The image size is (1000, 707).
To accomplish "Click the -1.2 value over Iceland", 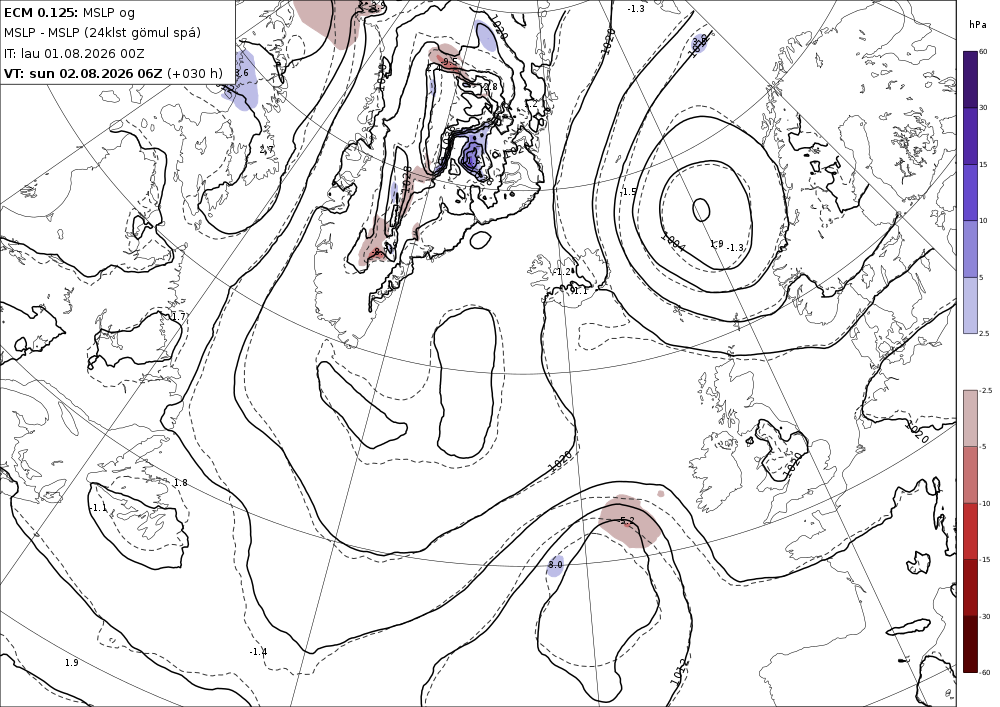I will 562,272.
